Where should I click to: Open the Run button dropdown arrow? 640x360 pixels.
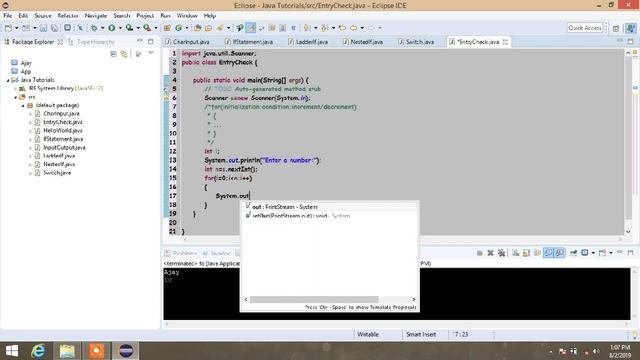point(120,28)
